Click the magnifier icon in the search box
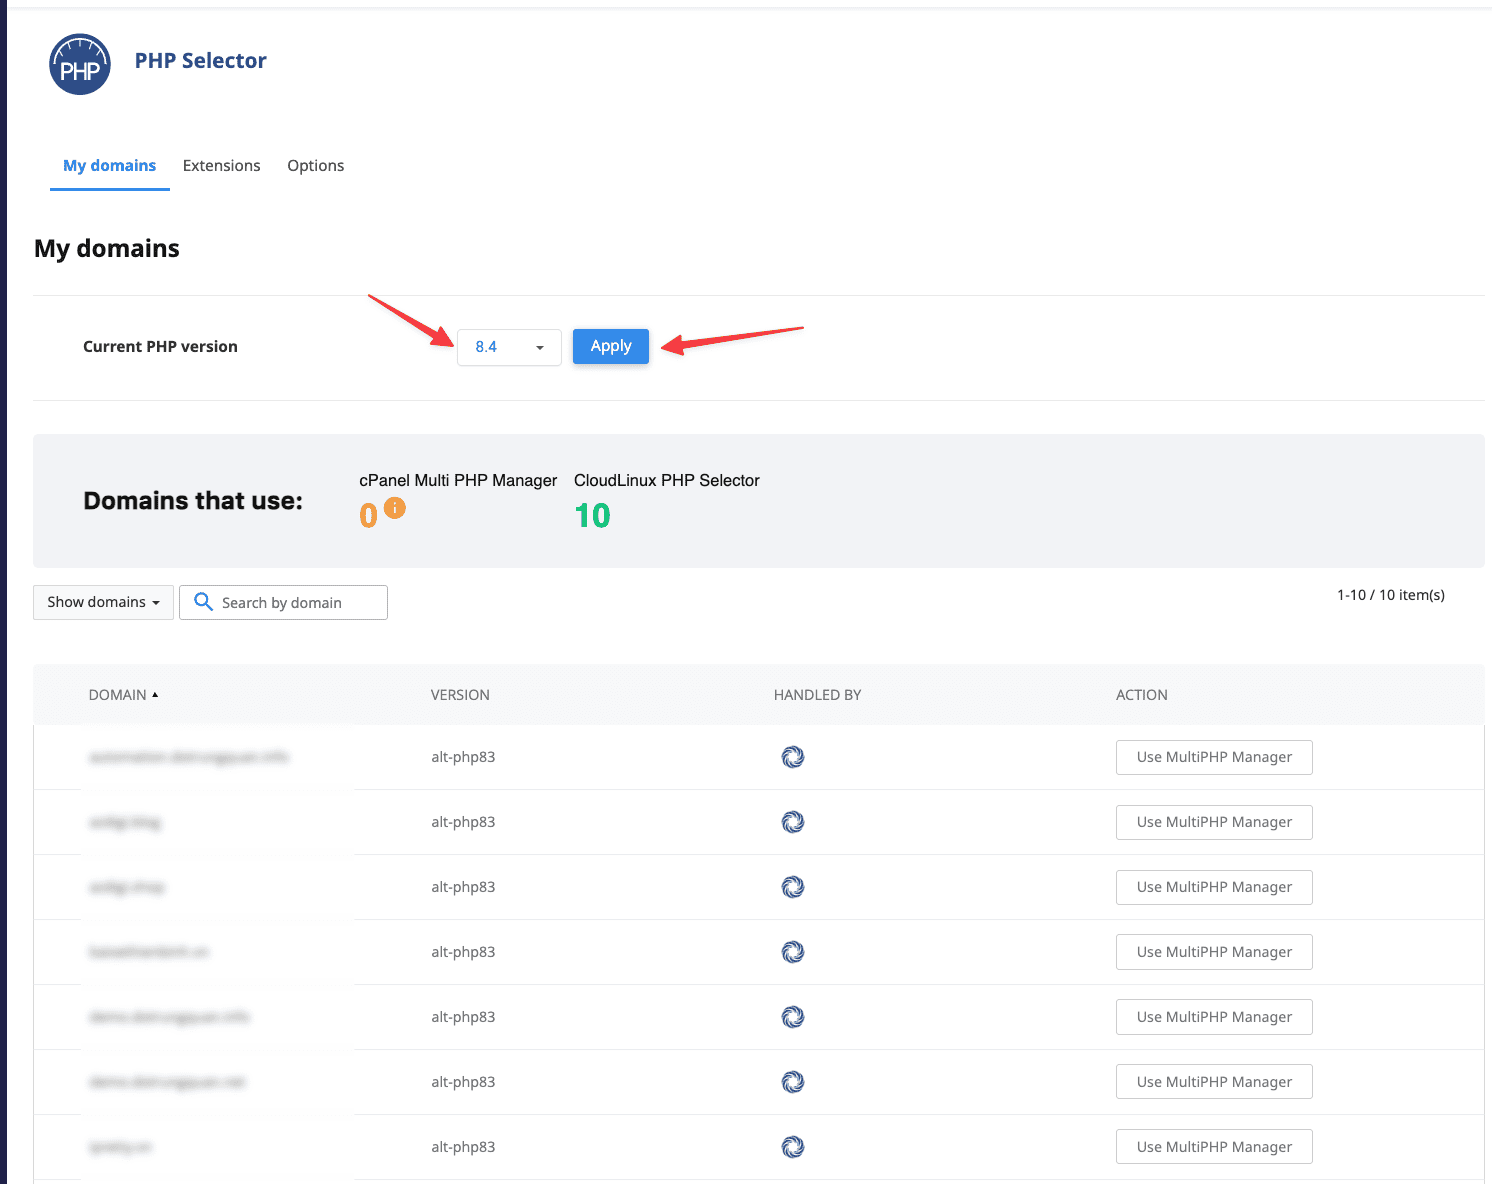1492x1184 pixels. (203, 602)
